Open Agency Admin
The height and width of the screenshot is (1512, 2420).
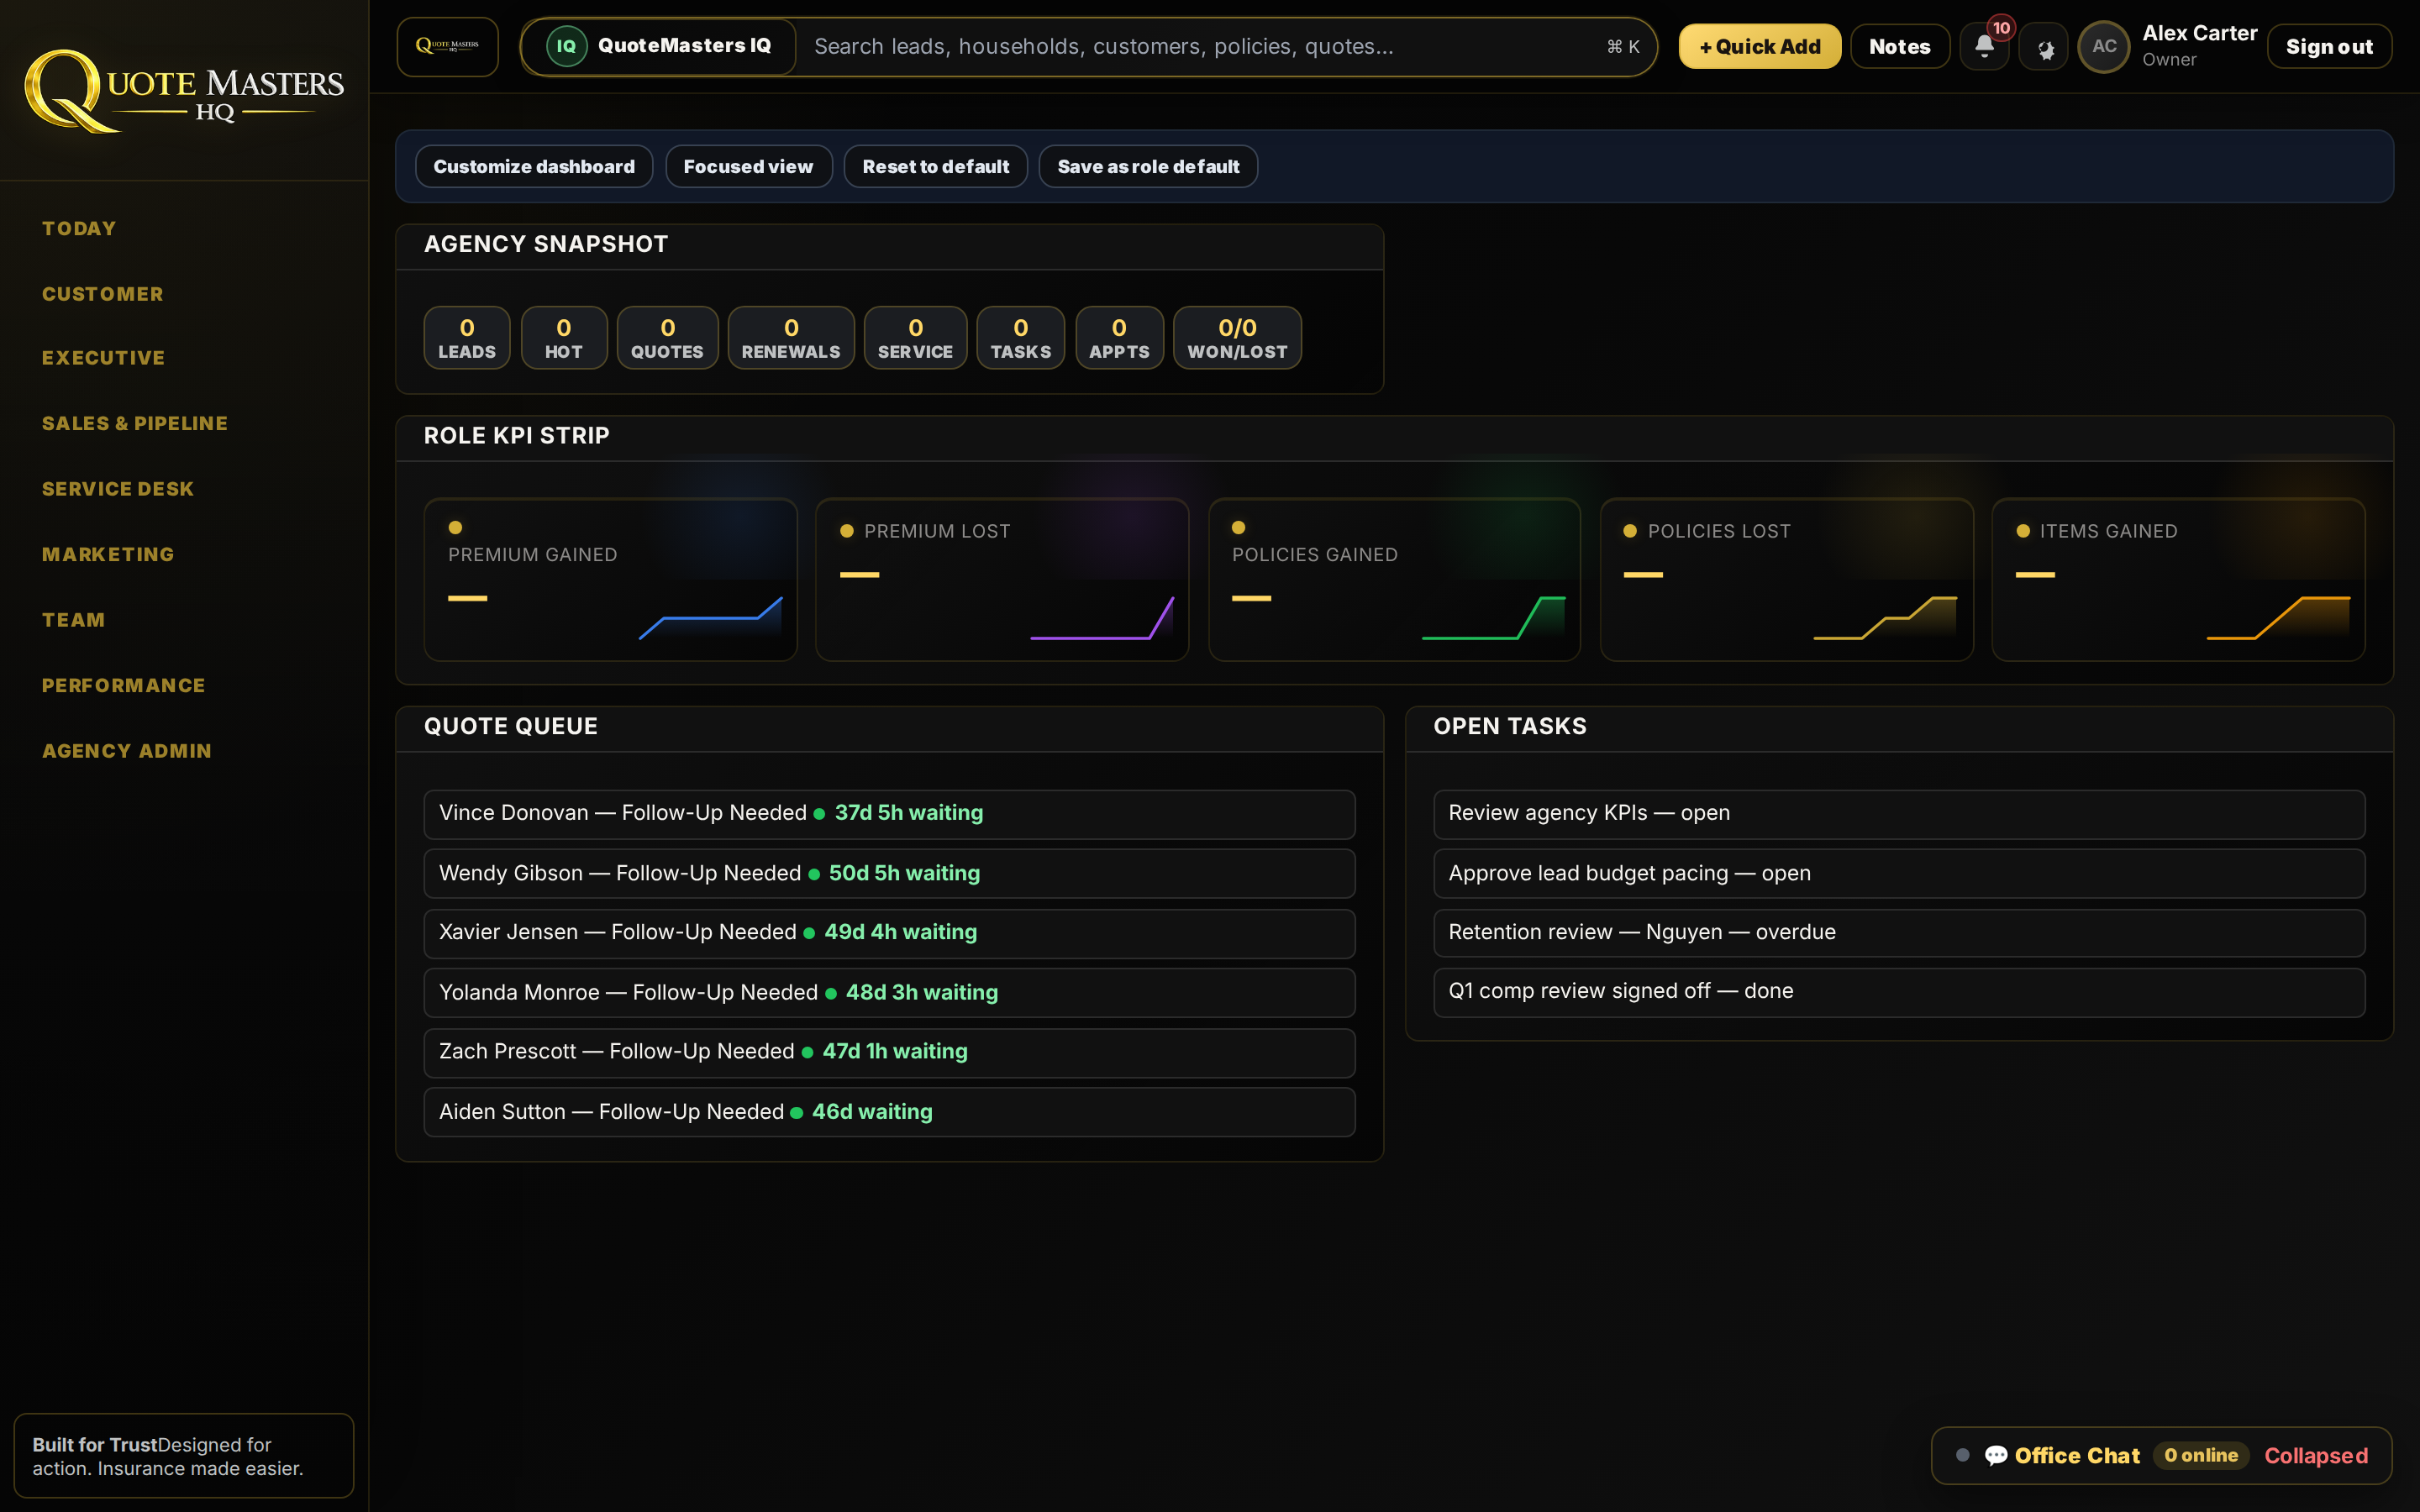click(x=127, y=751)
